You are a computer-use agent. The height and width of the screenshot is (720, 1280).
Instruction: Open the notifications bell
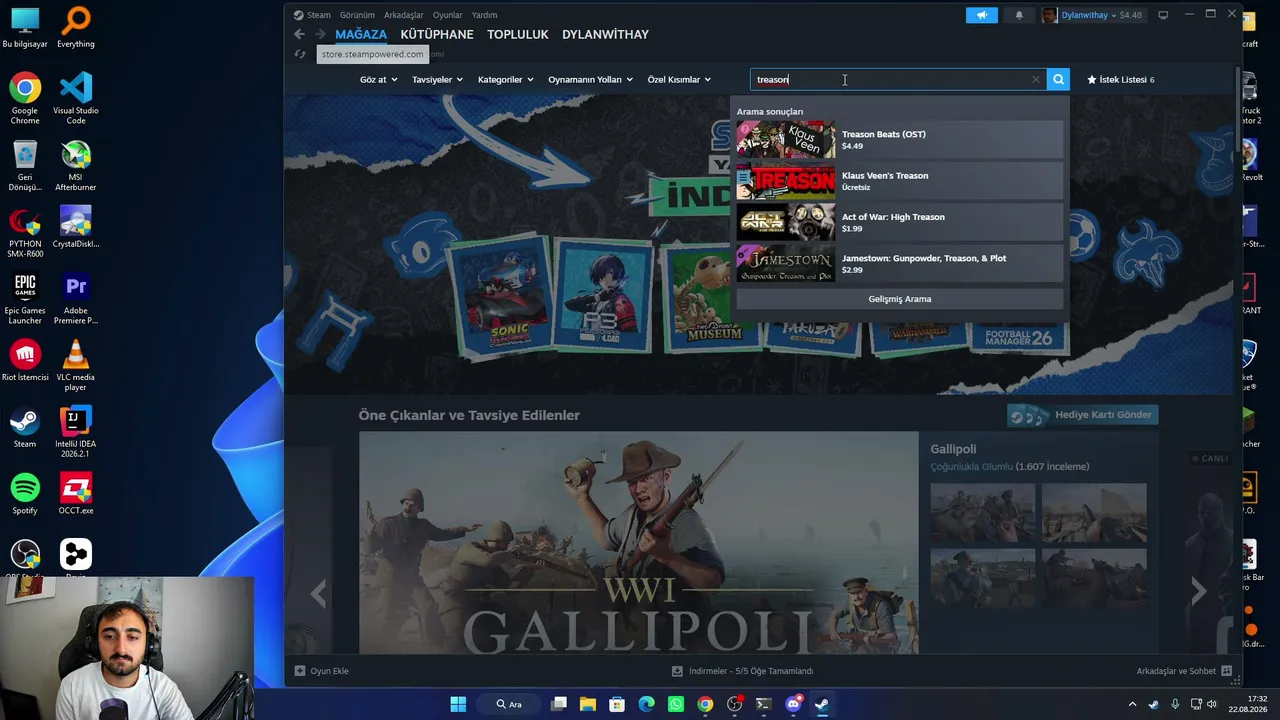pyautogui.click(x=1019, y=15)
